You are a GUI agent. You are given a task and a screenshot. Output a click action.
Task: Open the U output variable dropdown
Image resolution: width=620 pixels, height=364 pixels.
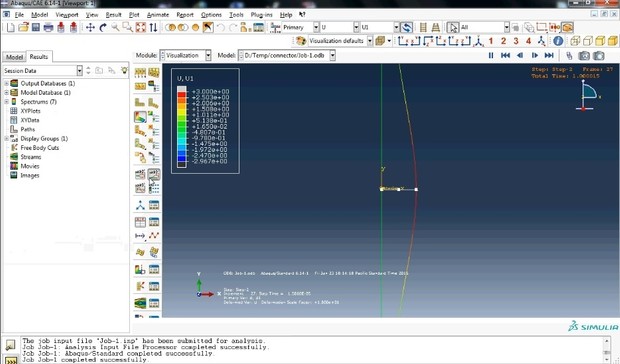click(x=356, y=27)
